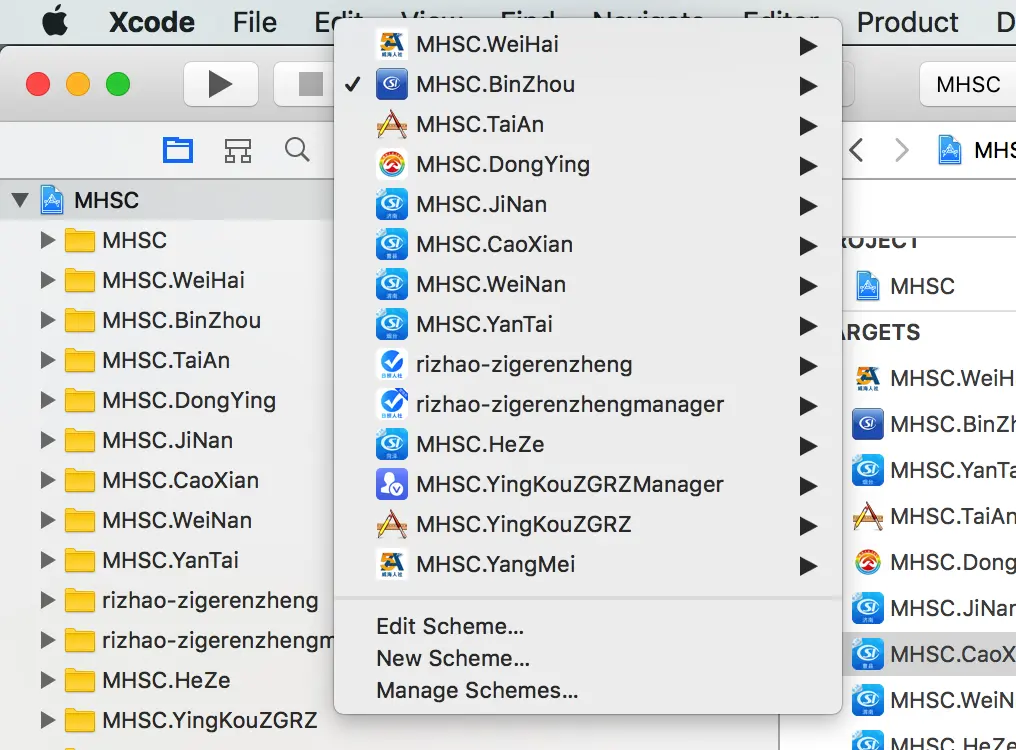Choose MHSC.WeiNan scheme in popup menu
This screenshot has width=1016, height=750.
pyautogui.click(x=588, y=285)
